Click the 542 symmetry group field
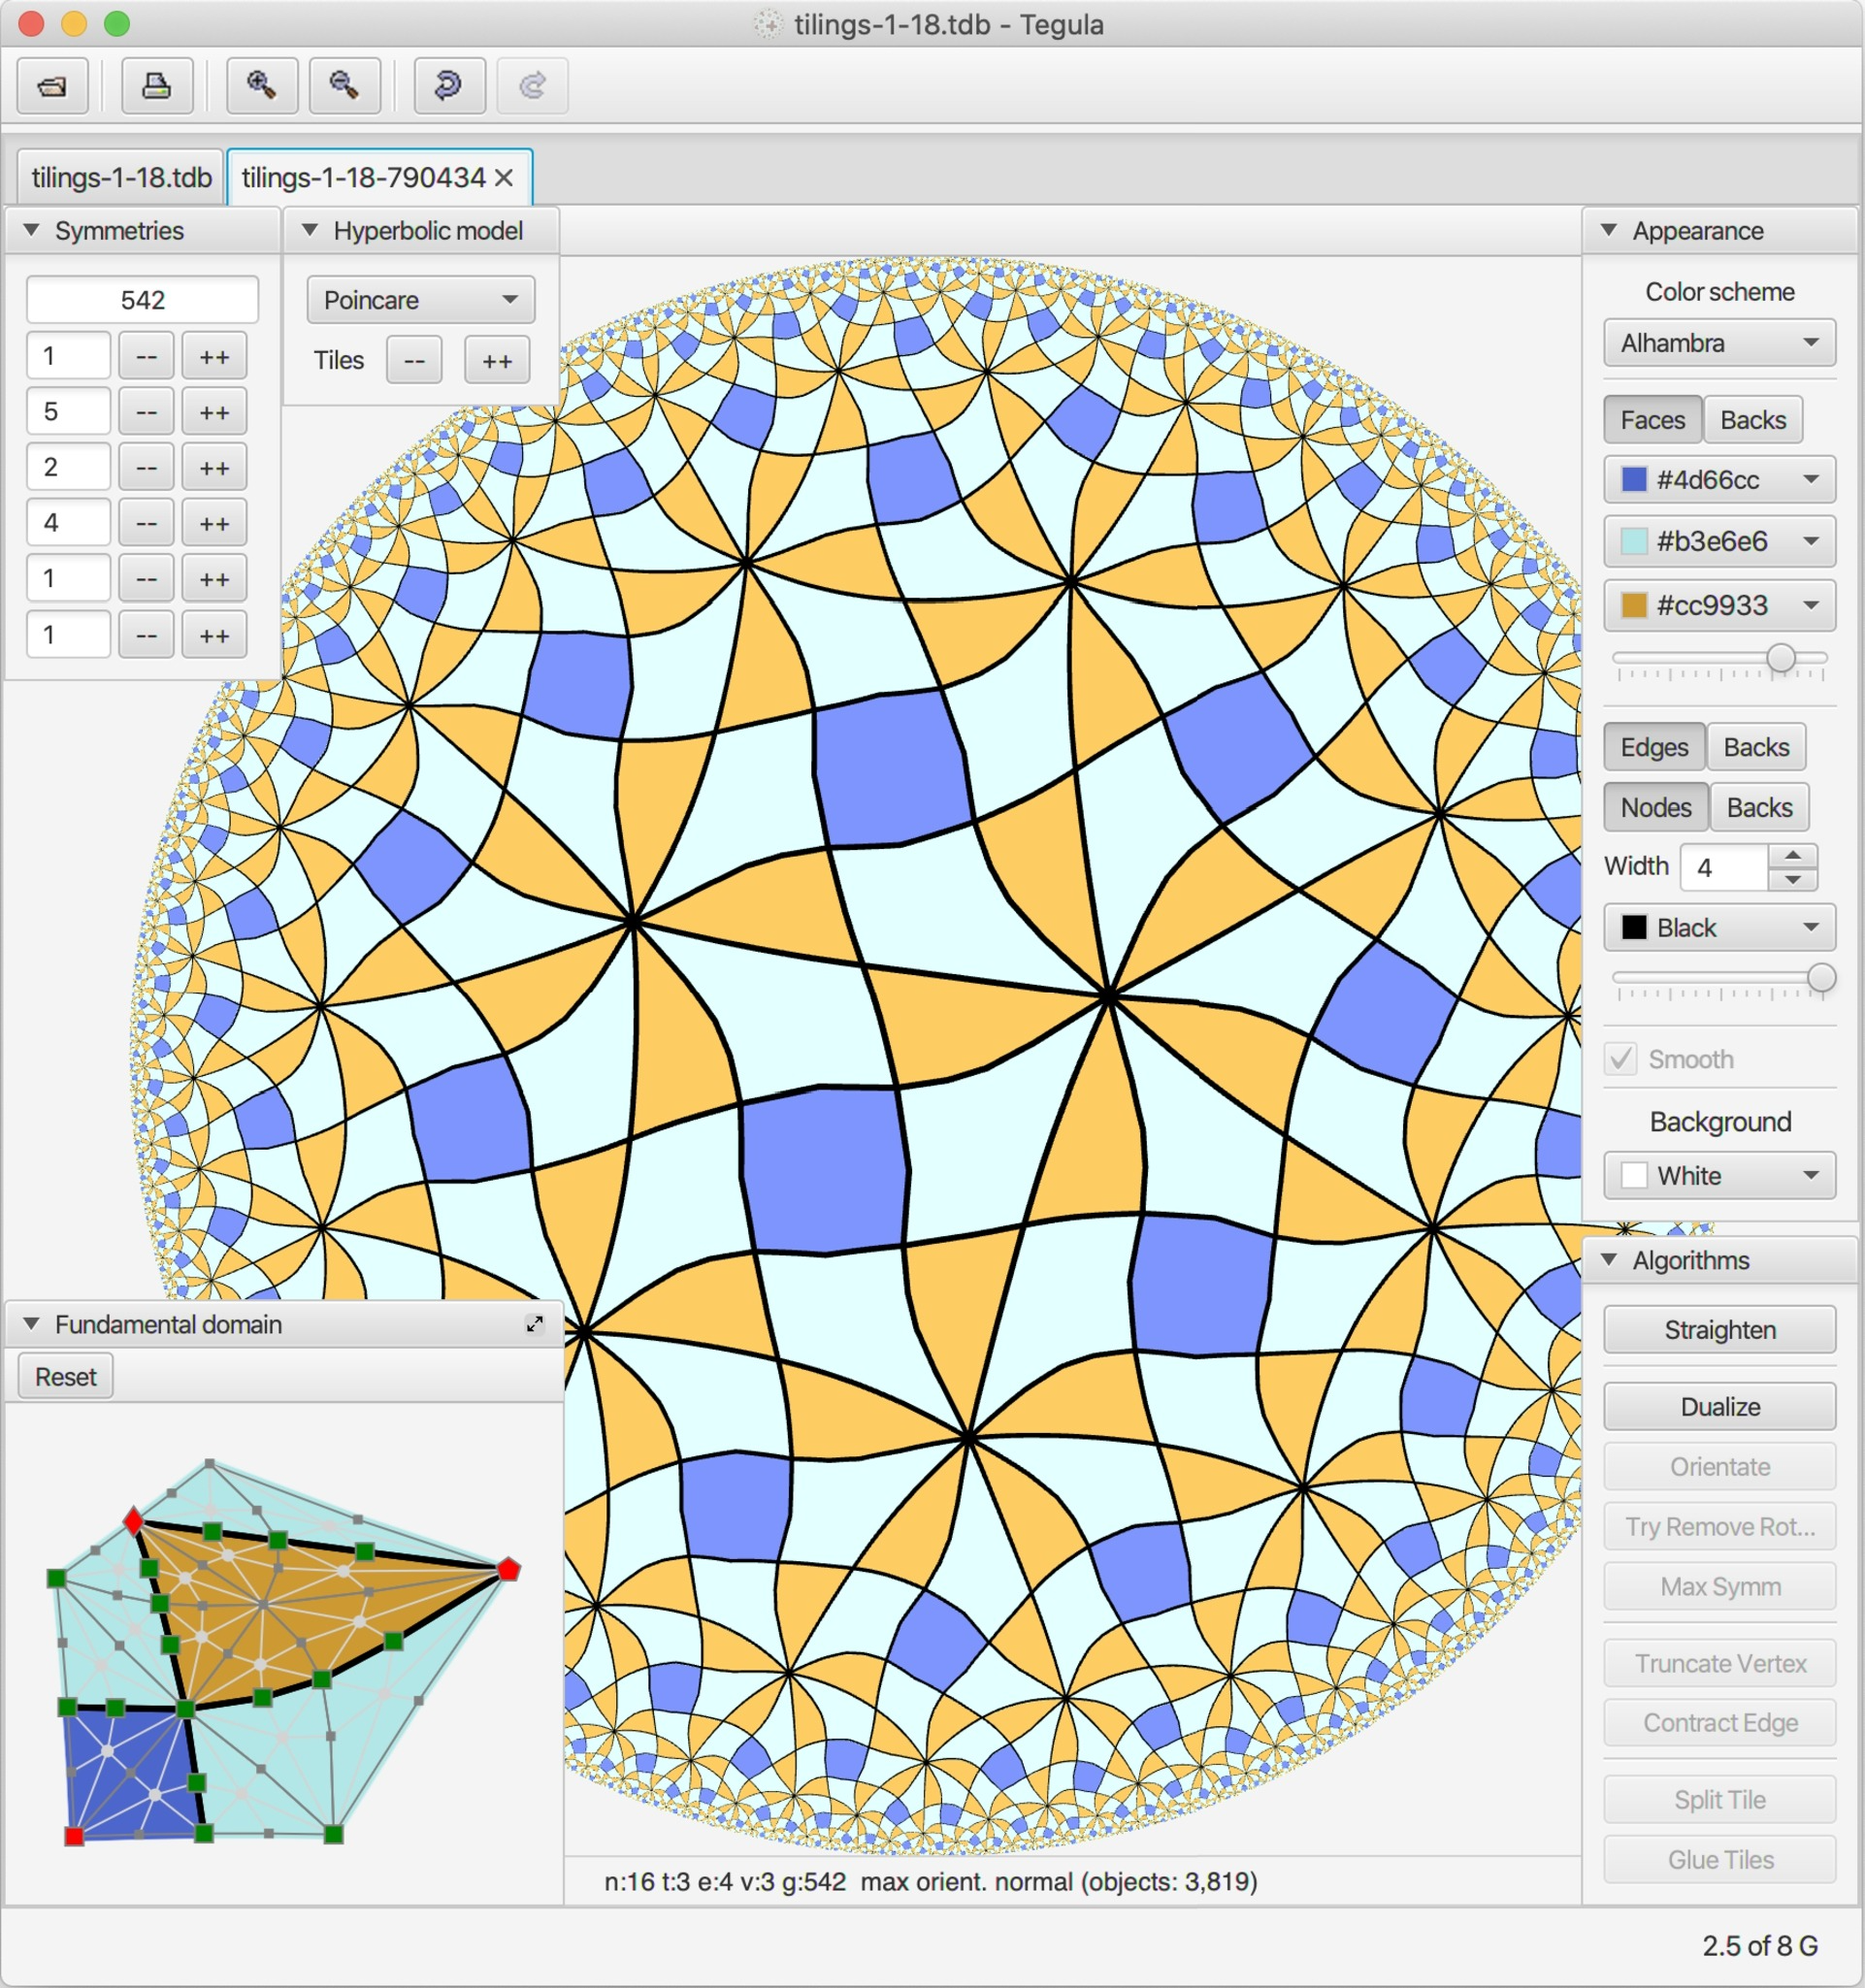This screenshot has height=1988, width=1865. tap(142, 300)
